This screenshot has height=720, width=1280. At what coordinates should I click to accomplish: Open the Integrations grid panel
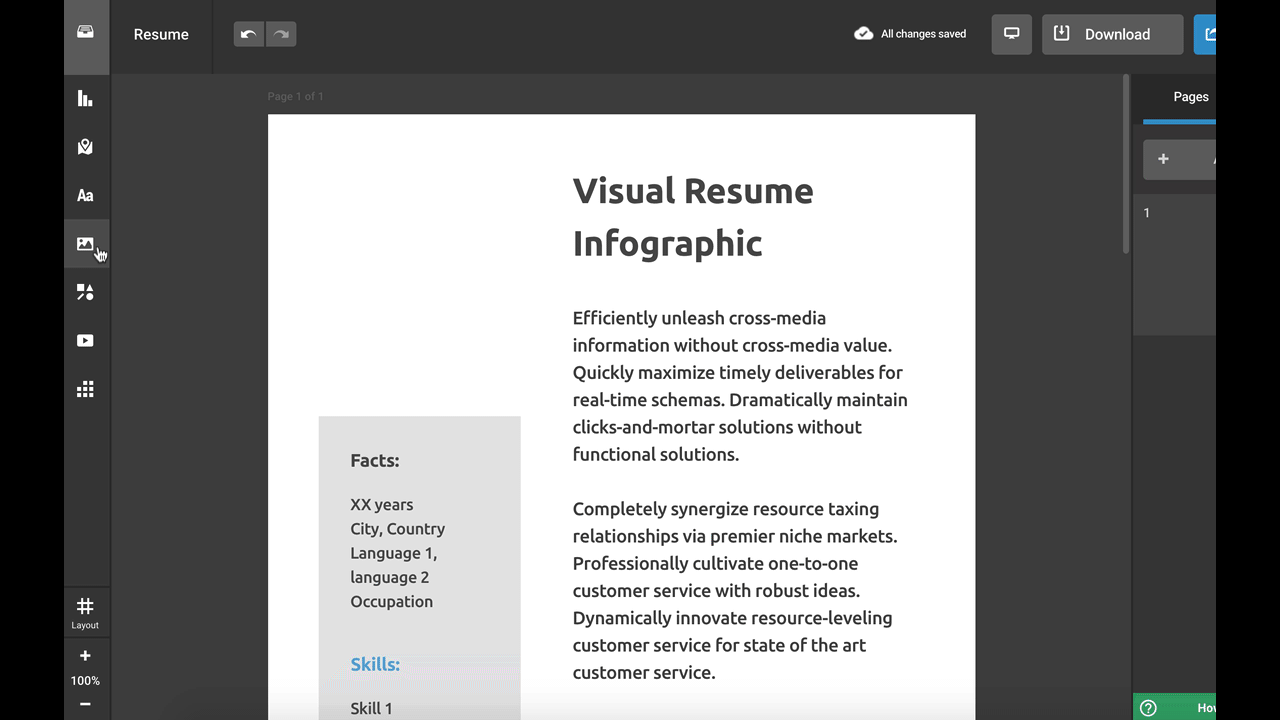[x=85, y=389]
